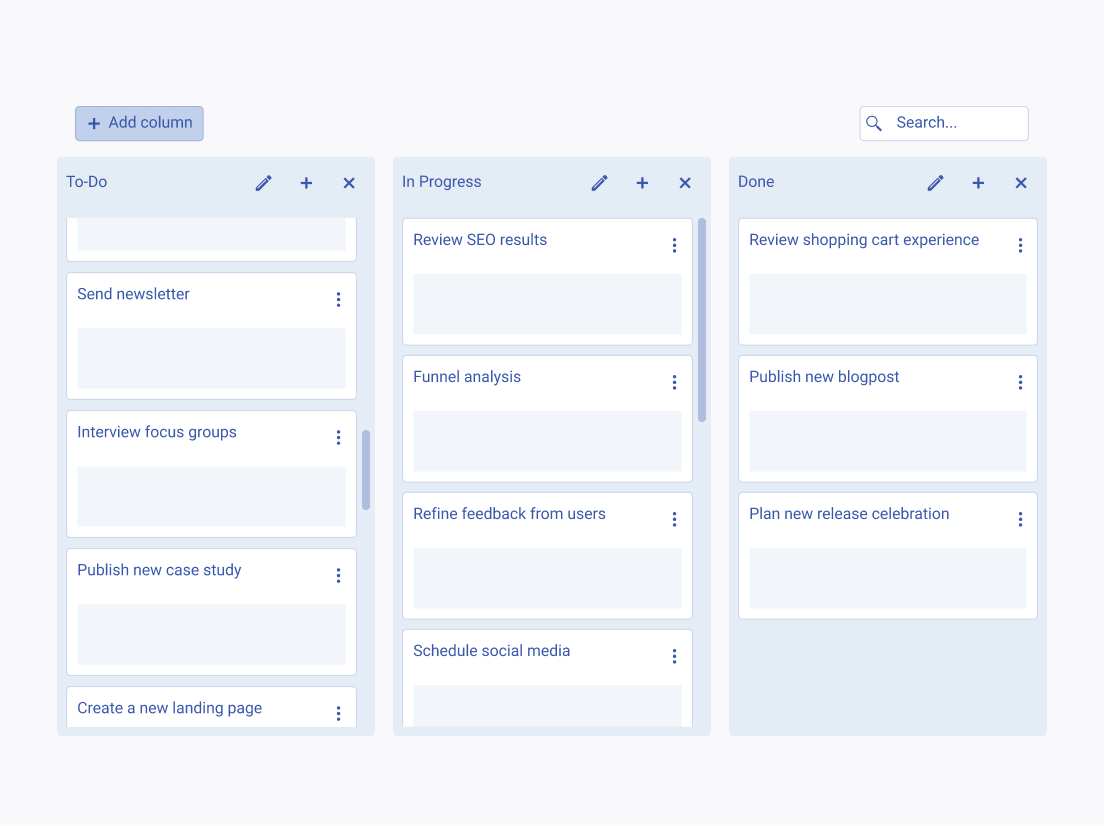Remove the To-Do column
This screenshot has height=826, width=1104.
click(x=349, y=183)
